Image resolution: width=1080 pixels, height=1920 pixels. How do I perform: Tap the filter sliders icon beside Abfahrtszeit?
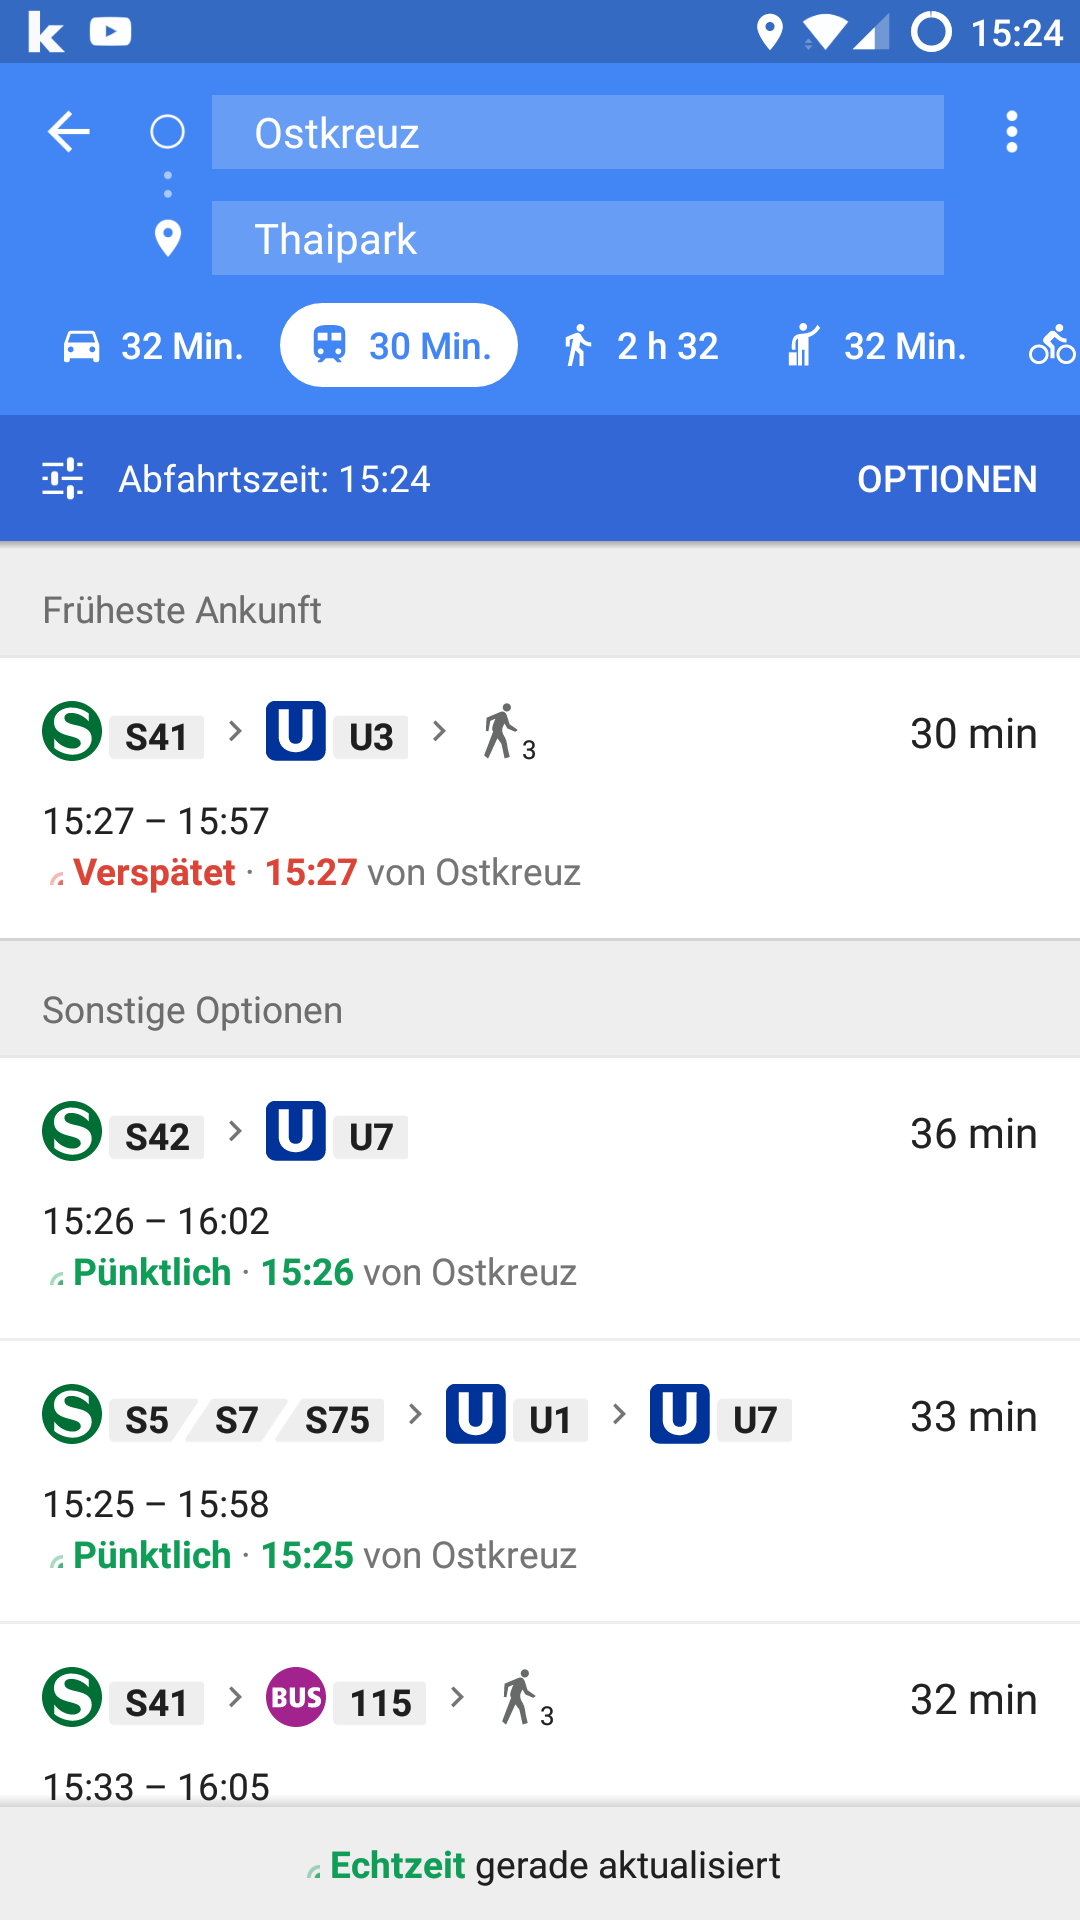pyautogui.click(x=63, y=478)
